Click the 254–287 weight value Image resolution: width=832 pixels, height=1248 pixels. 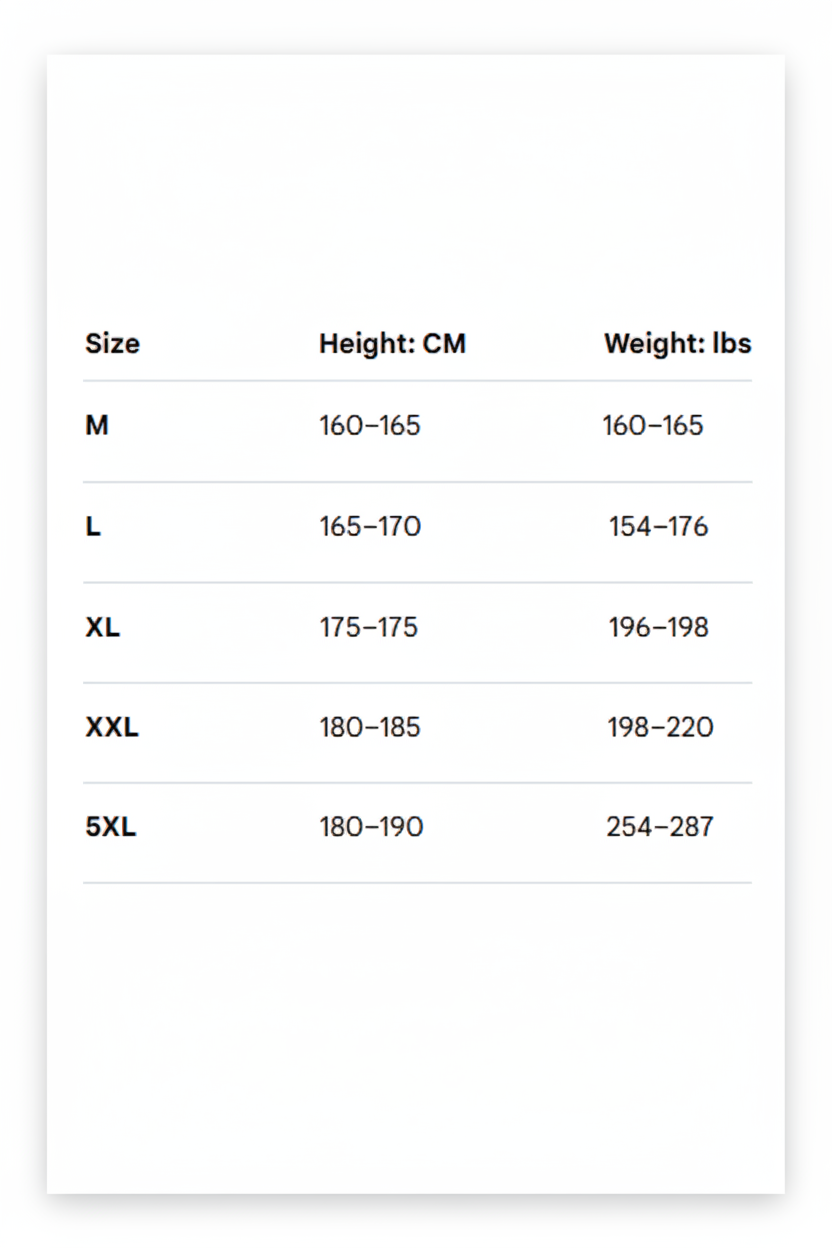click(x=660, y=828)
